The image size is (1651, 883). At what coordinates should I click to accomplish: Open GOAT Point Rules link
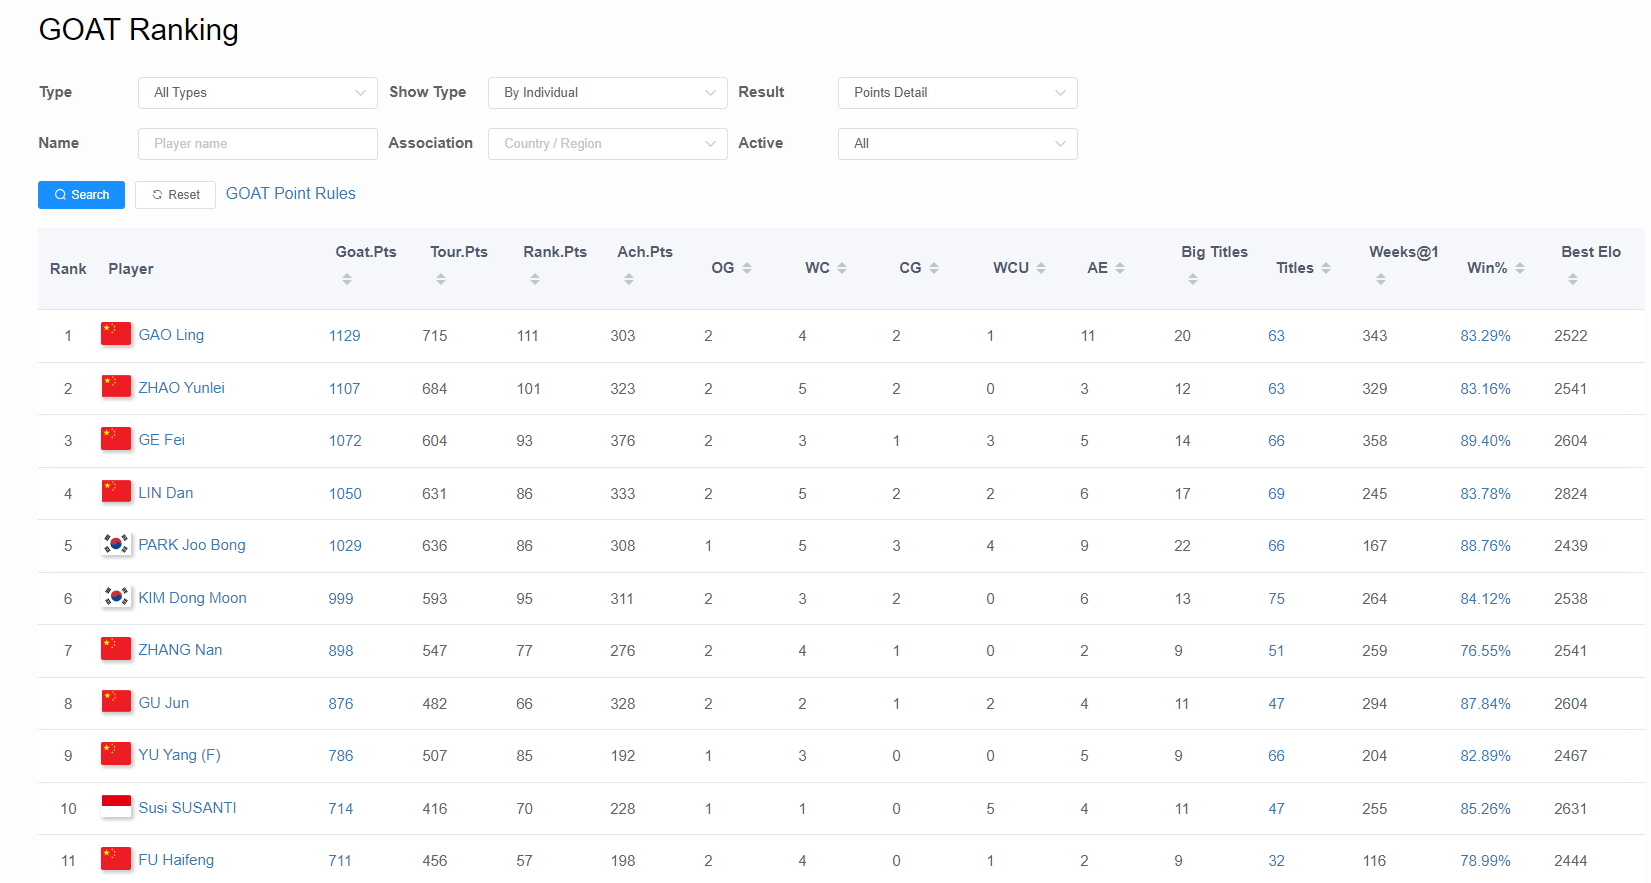pos(291,194)
